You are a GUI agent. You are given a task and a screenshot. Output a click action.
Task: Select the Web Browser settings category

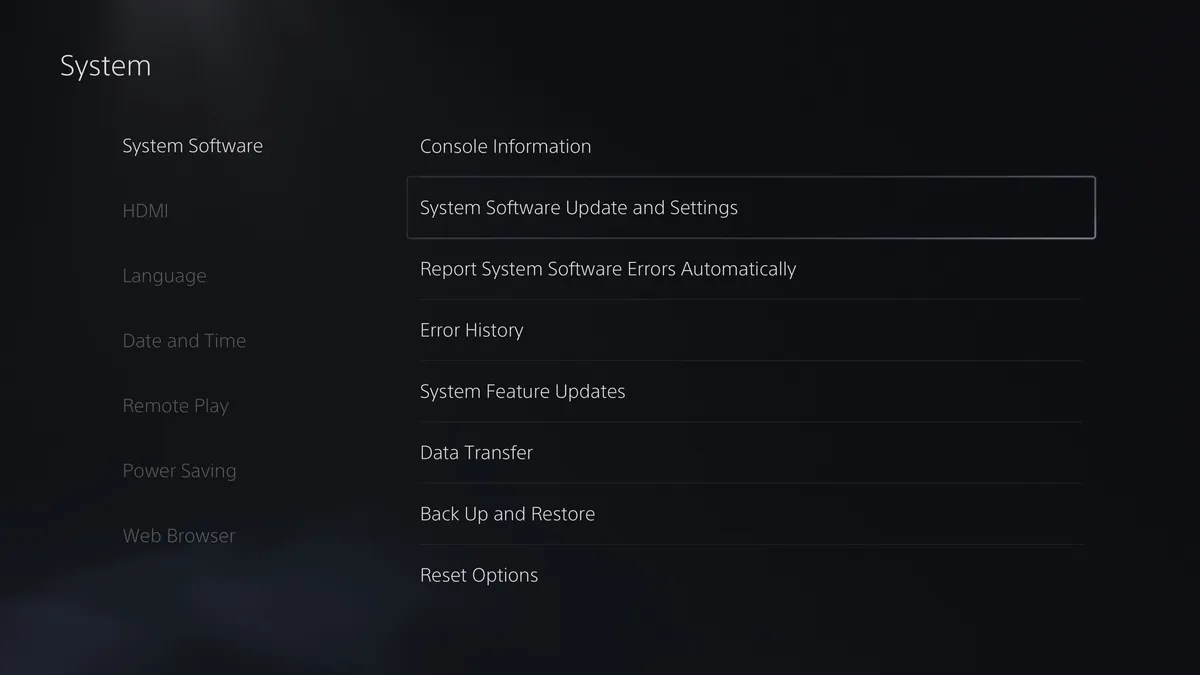tap(178, 535)
